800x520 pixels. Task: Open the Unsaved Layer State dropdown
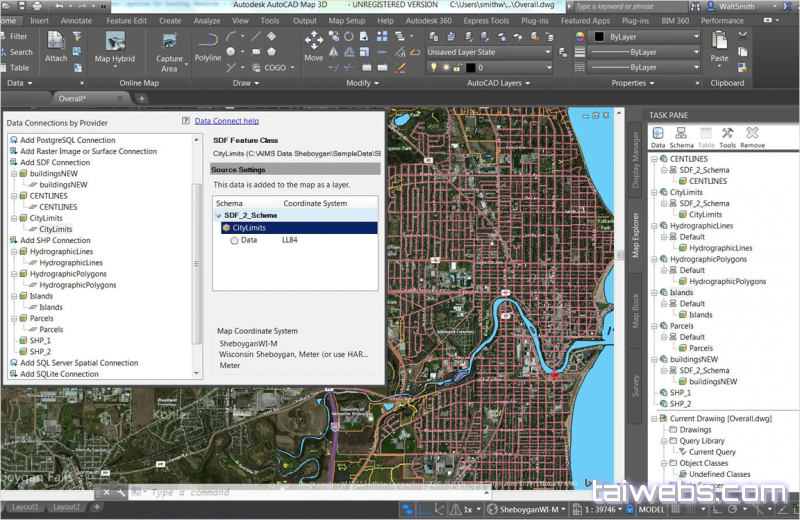tap(489, 52)
